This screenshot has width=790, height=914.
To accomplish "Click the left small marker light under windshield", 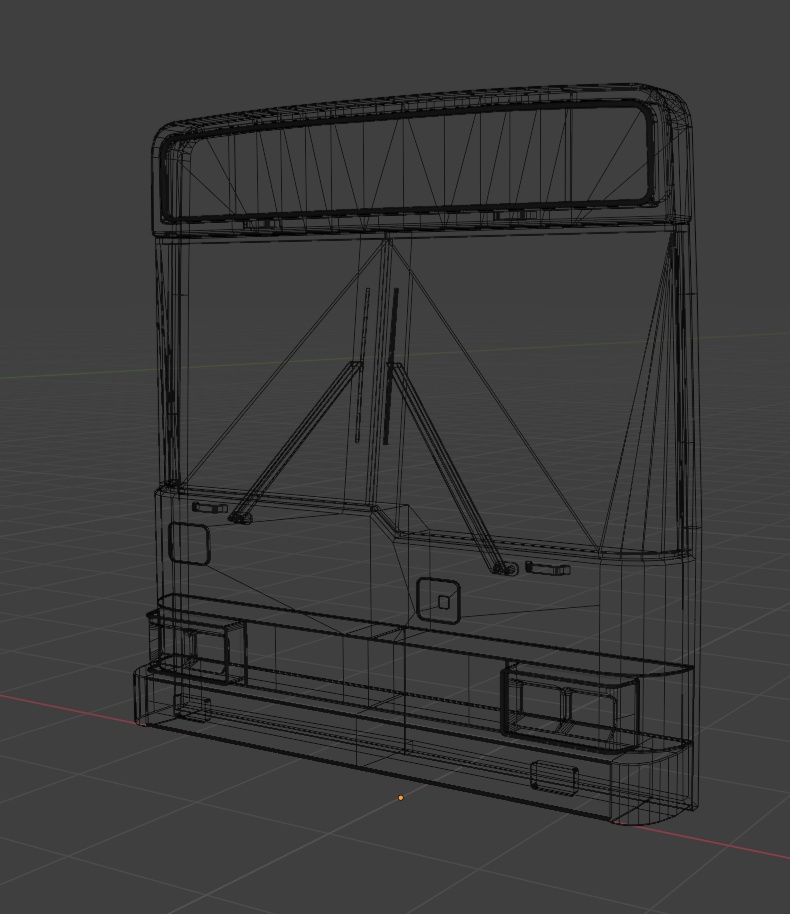I will pyautogui.click(x=210, y=508).
